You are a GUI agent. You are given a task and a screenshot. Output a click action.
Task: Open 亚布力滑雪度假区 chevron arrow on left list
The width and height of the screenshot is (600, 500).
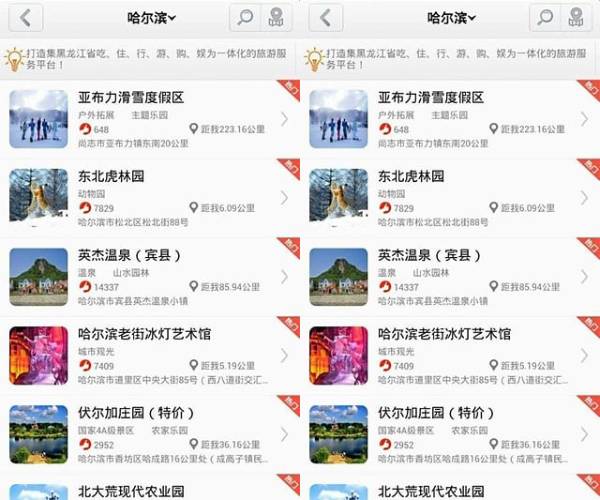(x=284, y=119)
